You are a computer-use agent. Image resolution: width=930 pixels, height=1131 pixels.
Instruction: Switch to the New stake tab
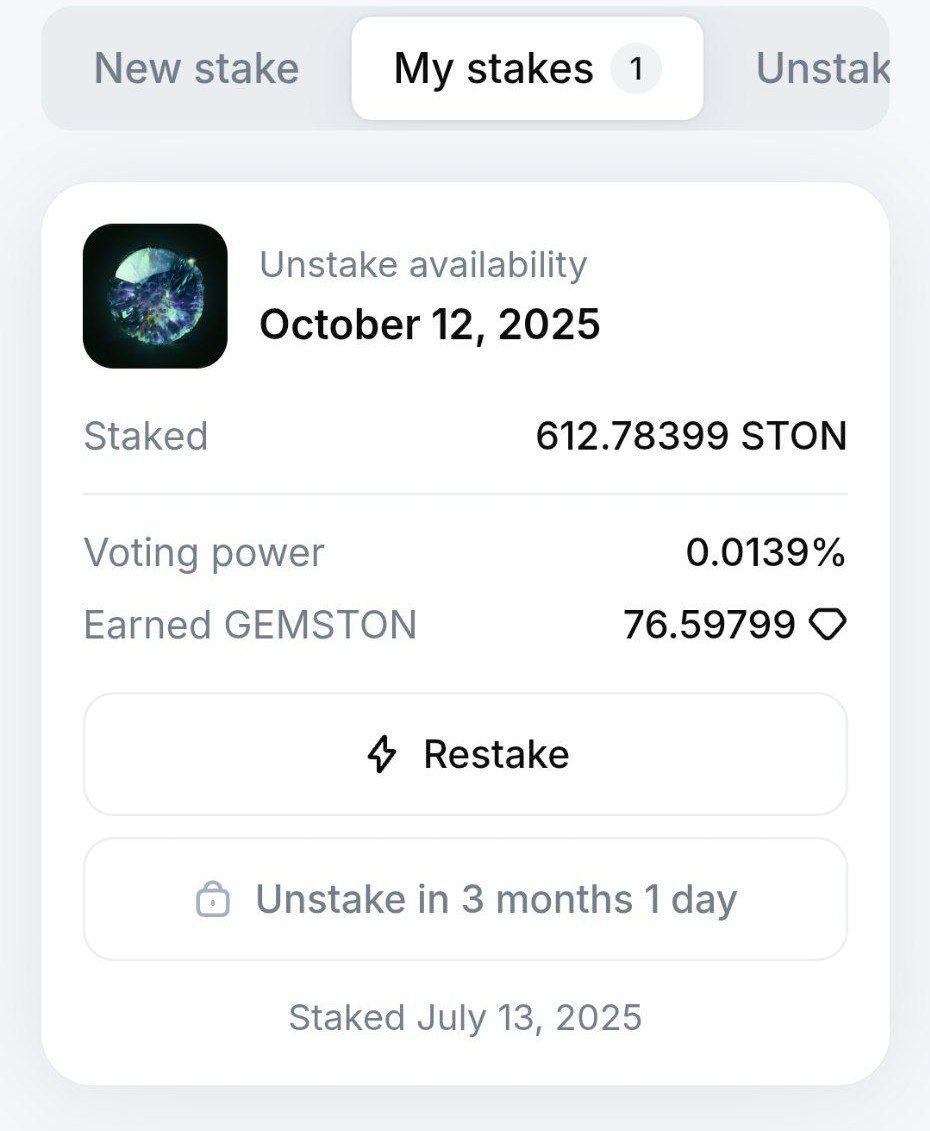tap(196, 69)
